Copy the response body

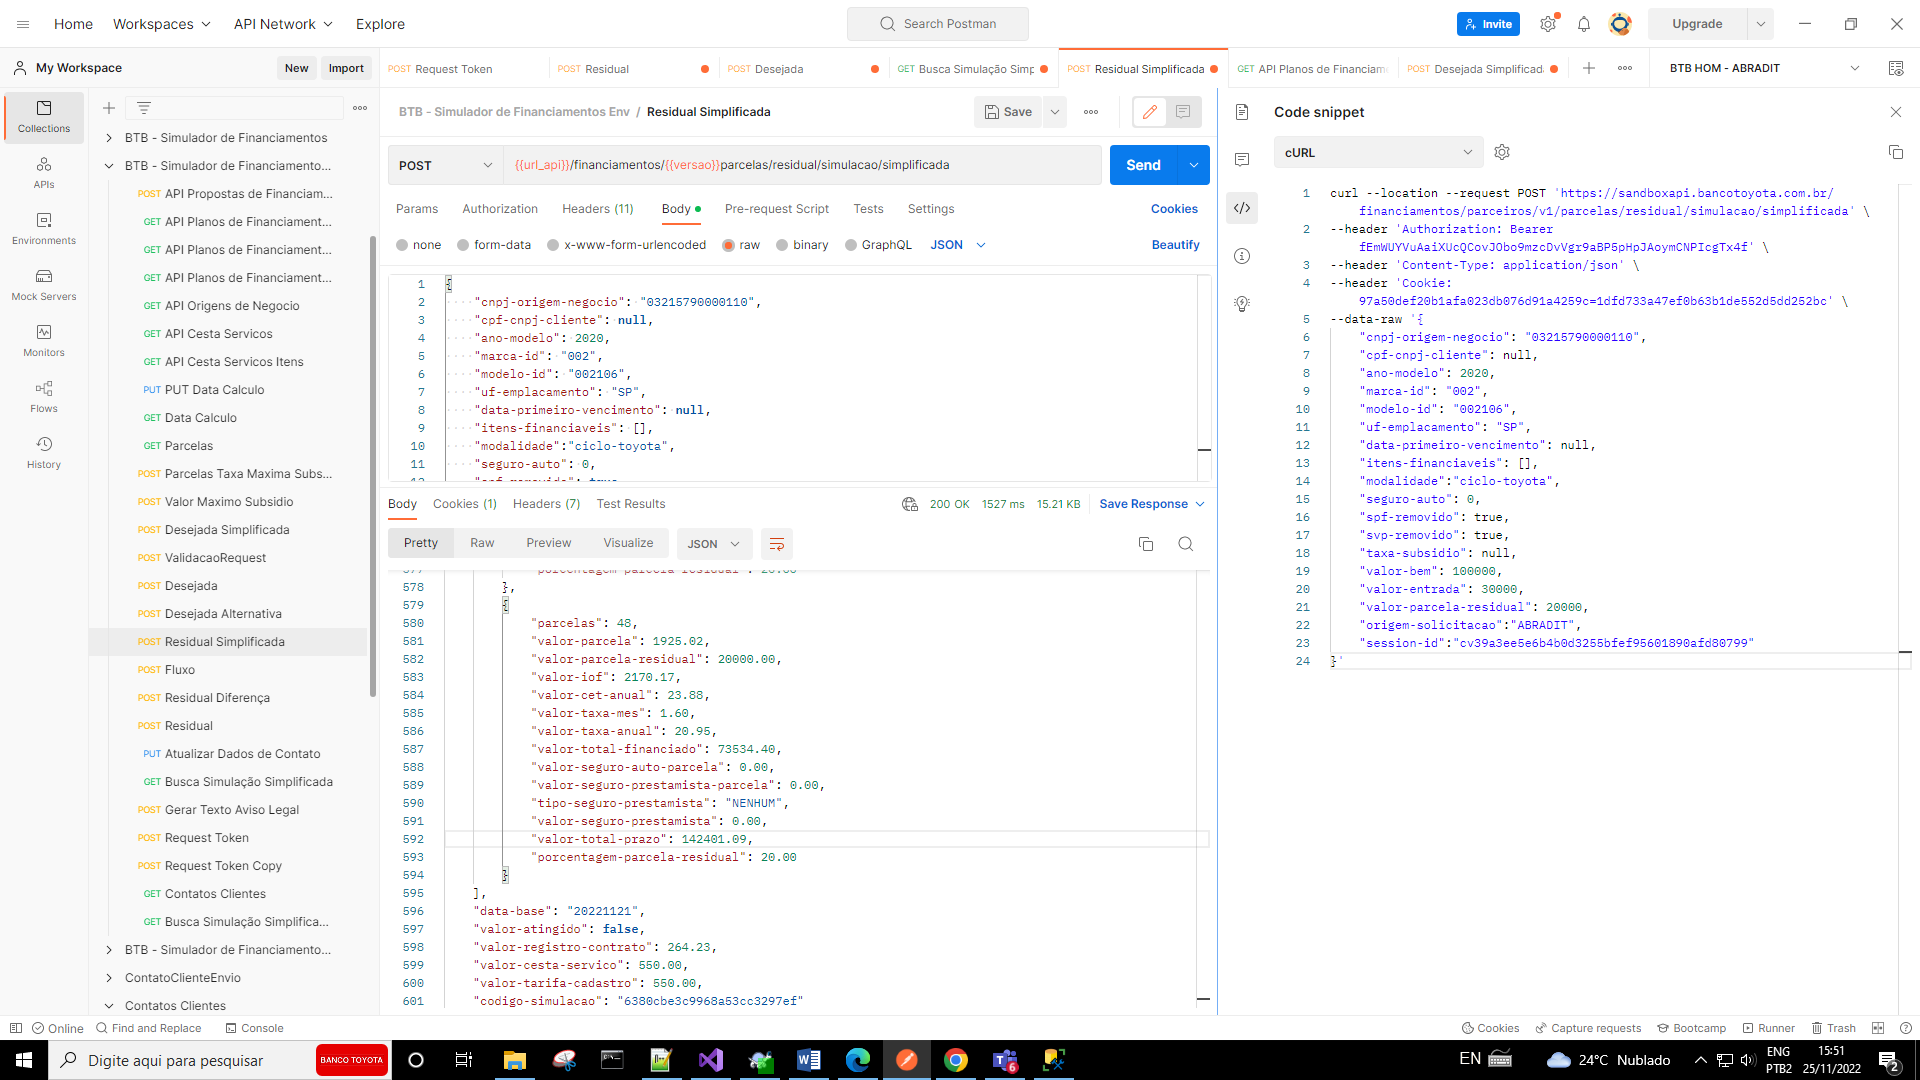[1146, 544]
